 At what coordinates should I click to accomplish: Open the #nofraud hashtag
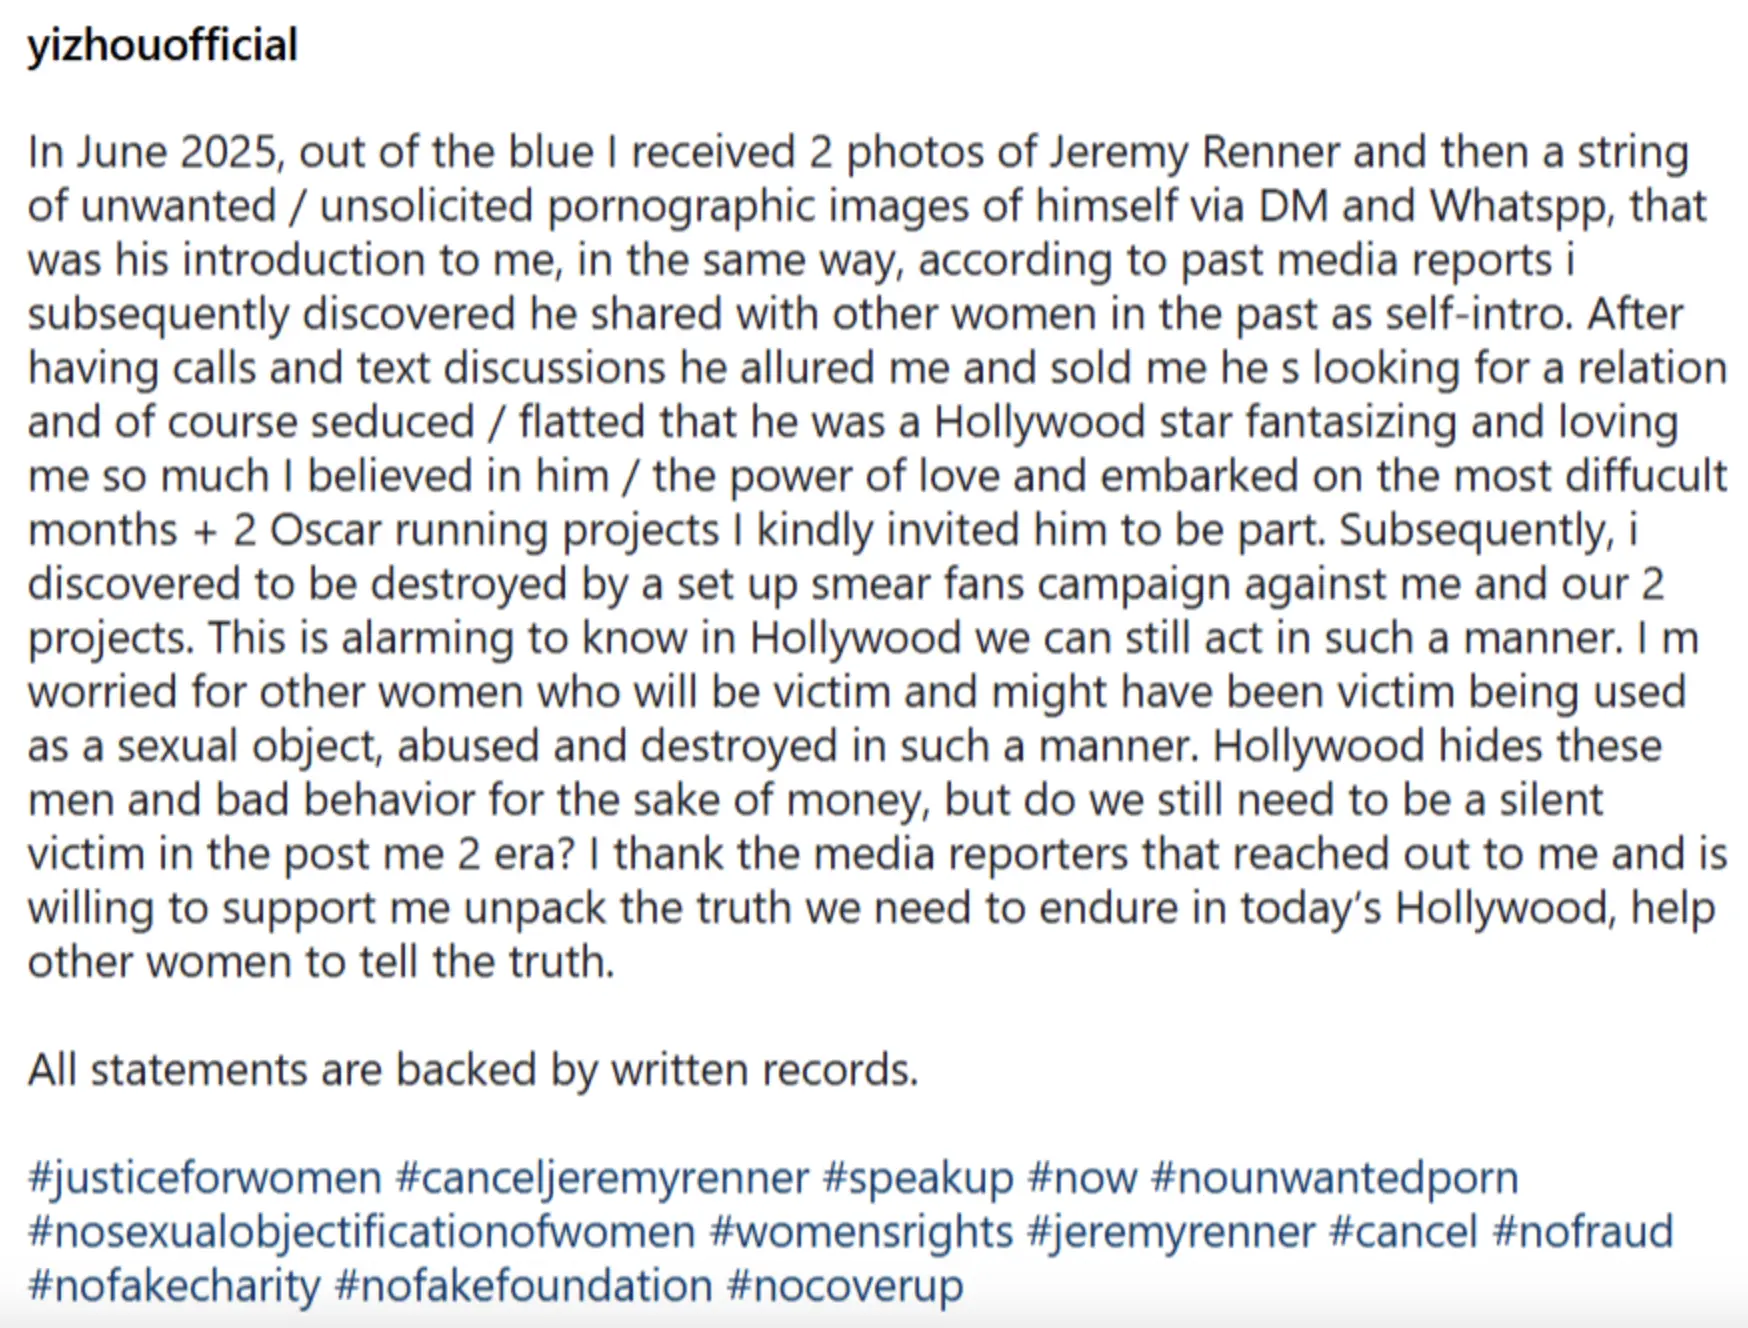tap(1582, 1232)
